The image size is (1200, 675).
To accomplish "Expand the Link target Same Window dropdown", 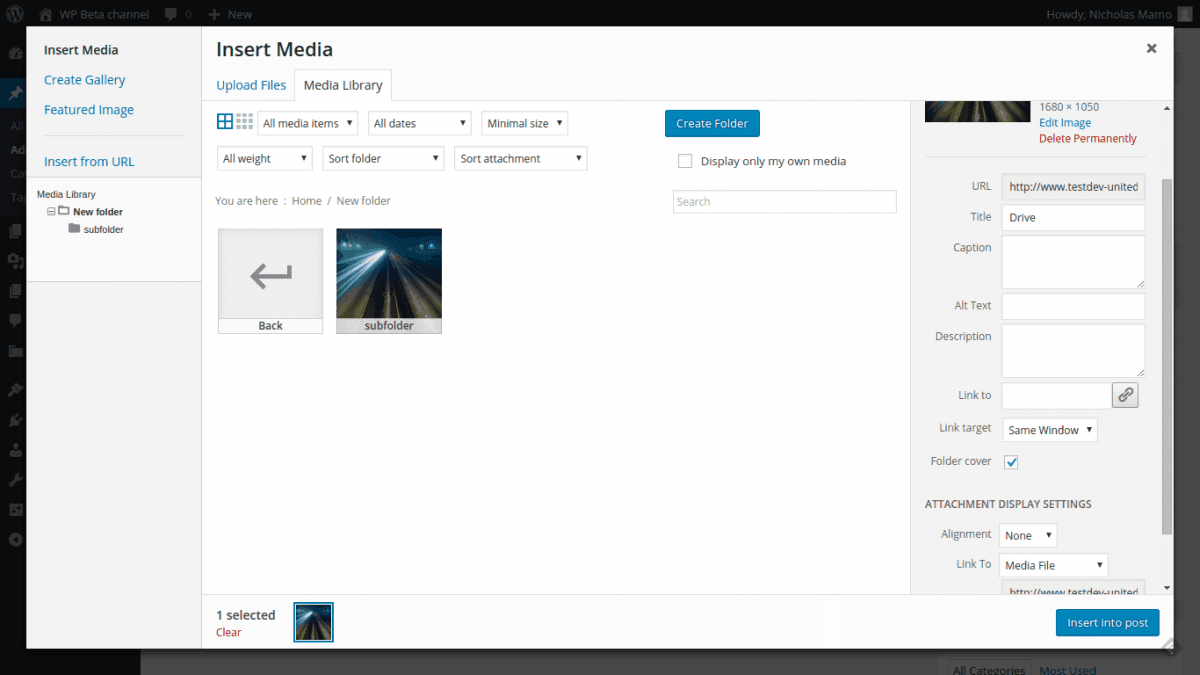I will click(1049, 430).
